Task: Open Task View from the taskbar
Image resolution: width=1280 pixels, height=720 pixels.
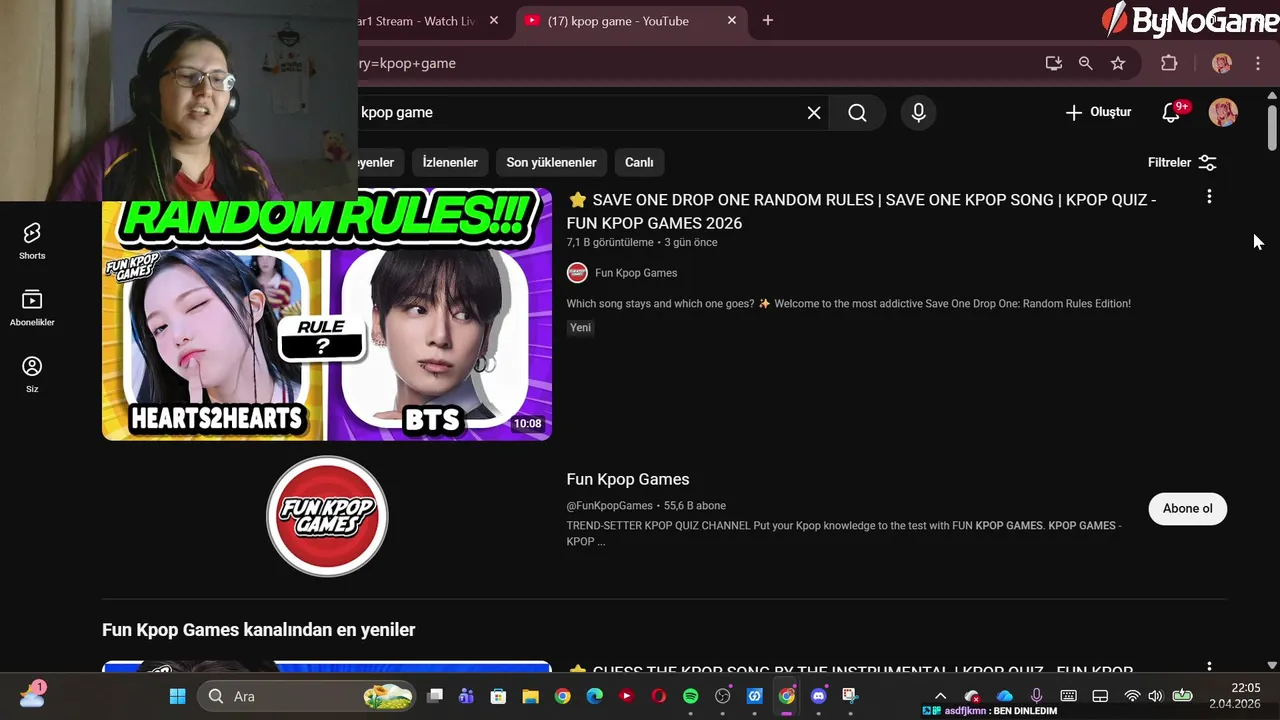Action: [435, 696]
